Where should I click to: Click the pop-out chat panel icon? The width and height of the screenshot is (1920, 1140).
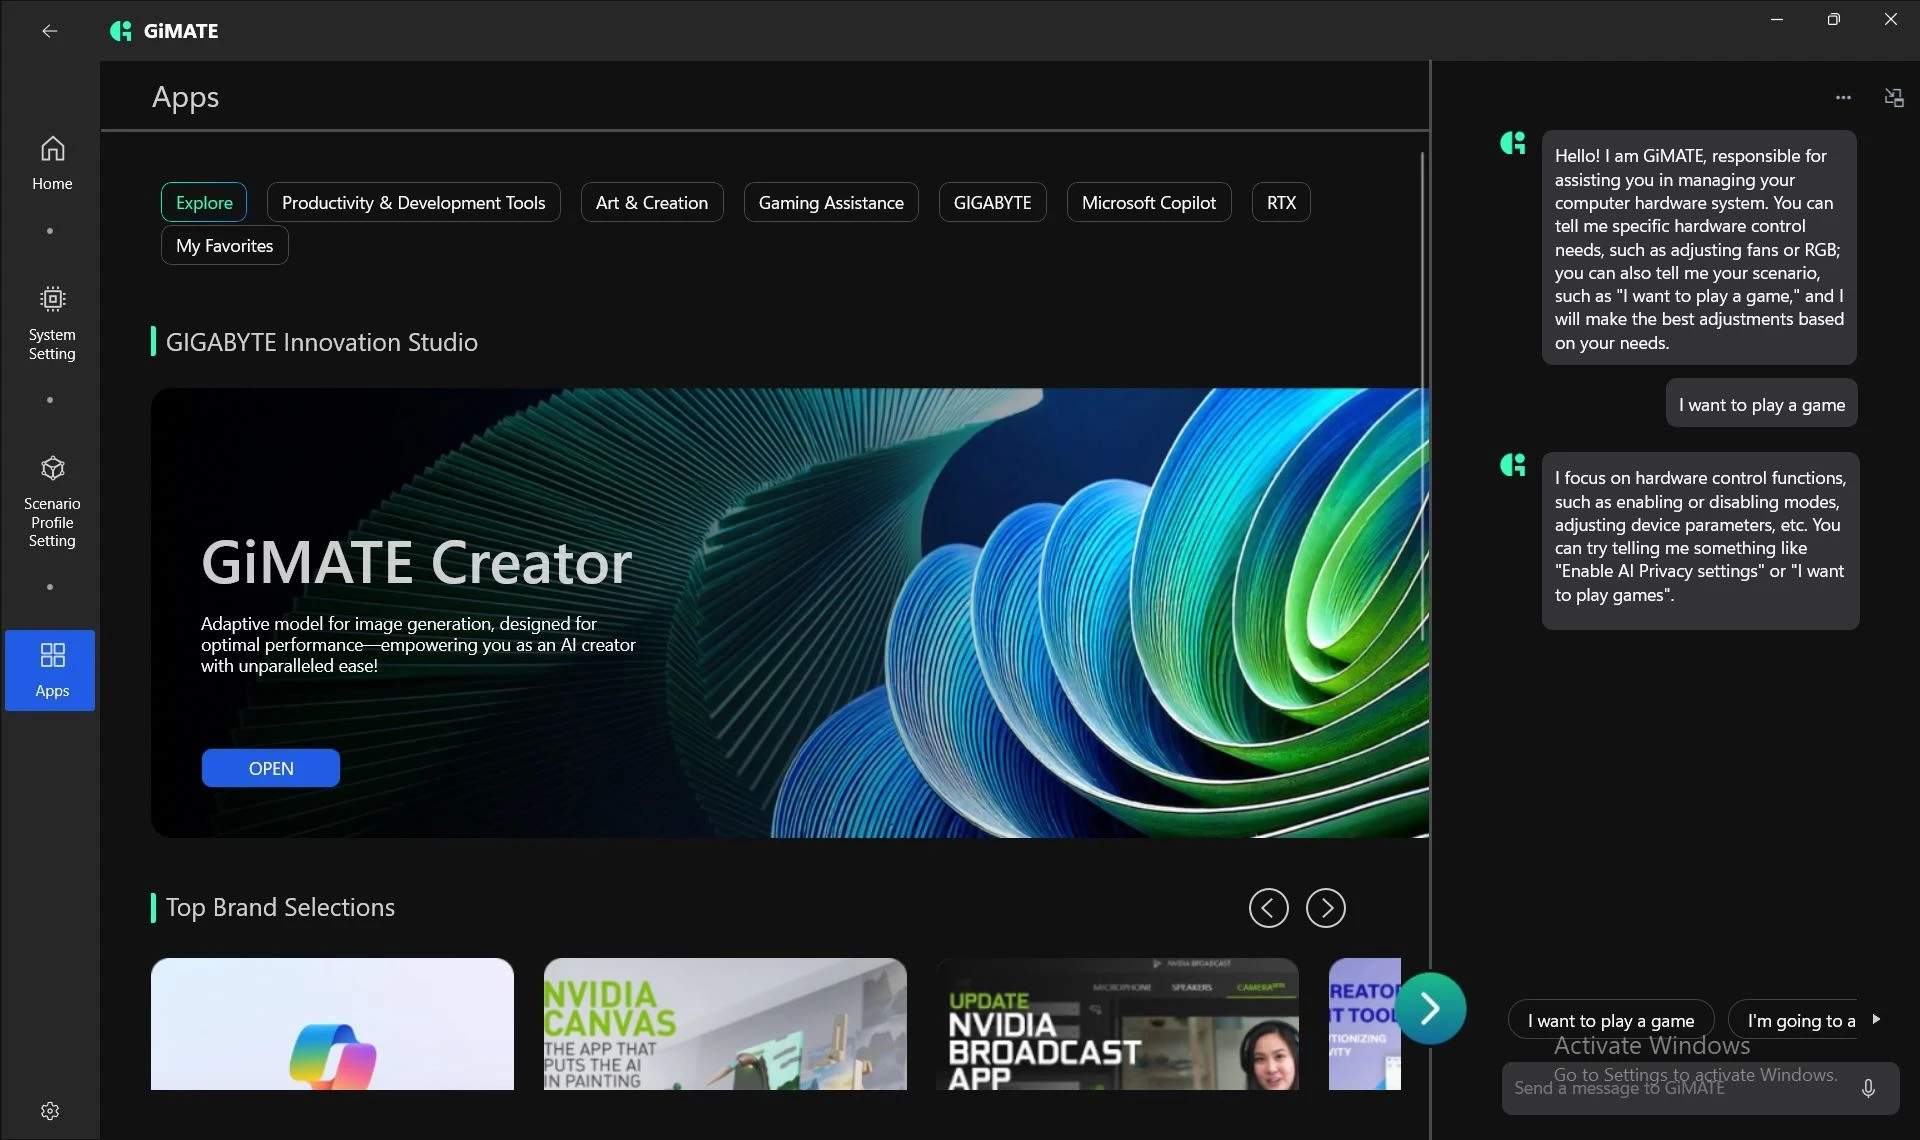click(x=1893, y=97)
